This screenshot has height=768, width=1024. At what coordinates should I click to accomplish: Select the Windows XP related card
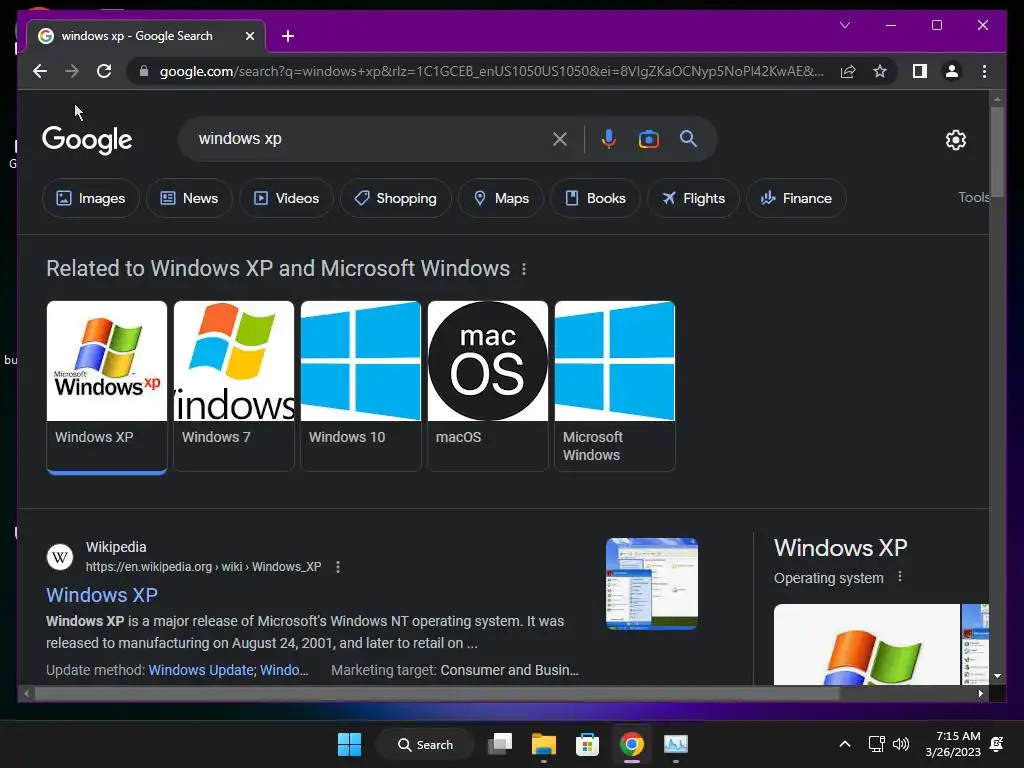[x=106, y=387]
